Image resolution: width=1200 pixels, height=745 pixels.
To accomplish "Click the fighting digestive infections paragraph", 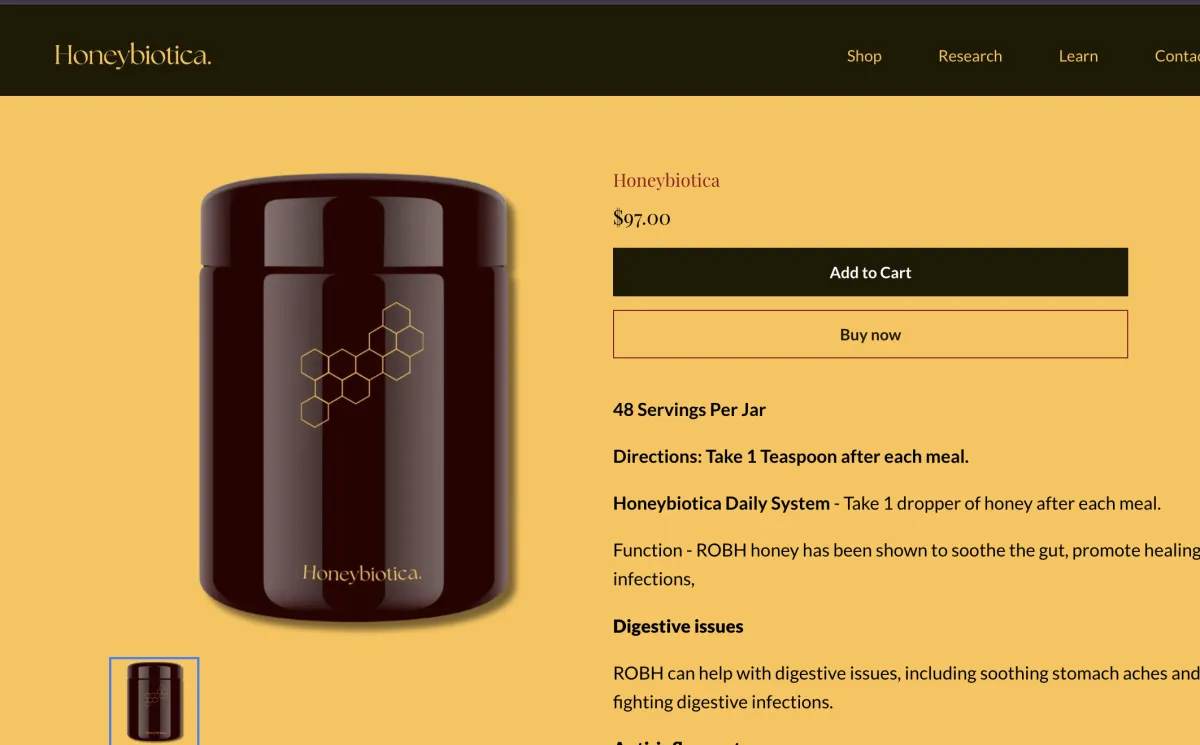I will point(906,687).
